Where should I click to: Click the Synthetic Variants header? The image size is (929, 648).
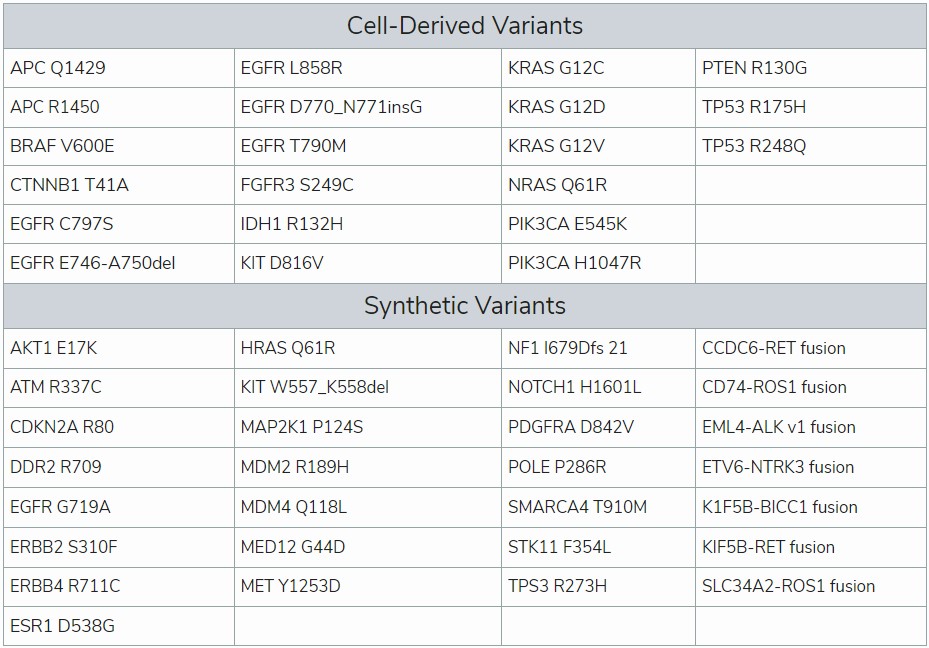pyautogui.click(x=464, y=306)
